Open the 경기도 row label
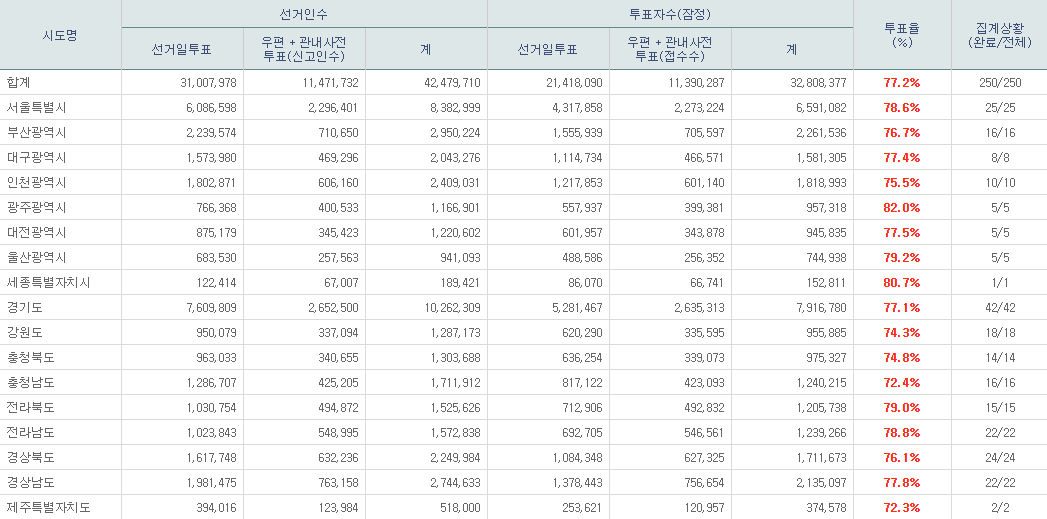The height and width of the screenshot is (519, 1047). click(x=25, y=307)
